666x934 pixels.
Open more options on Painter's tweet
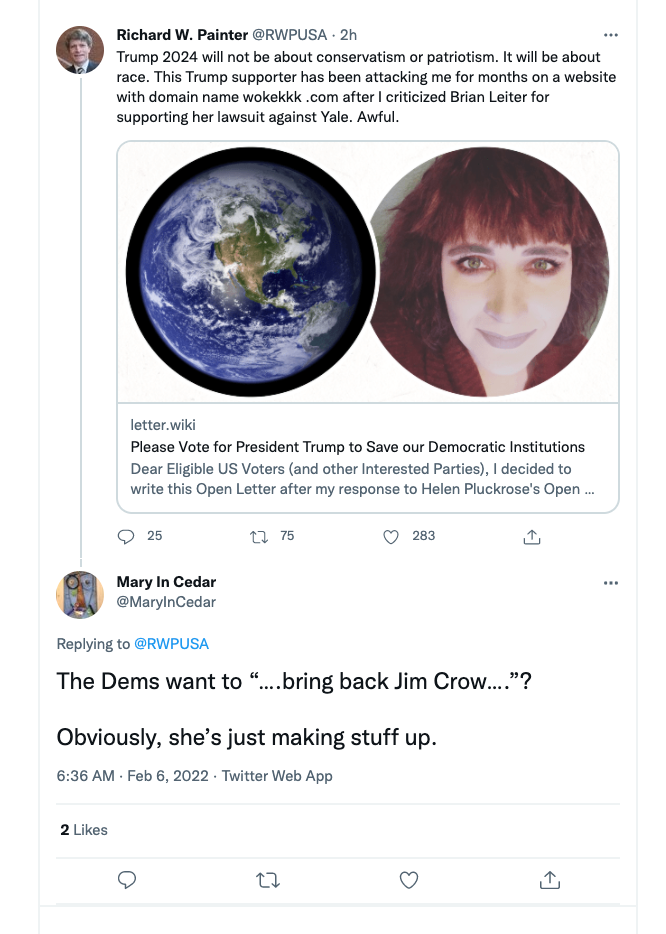pyautogui.click(x=610, y=34)
